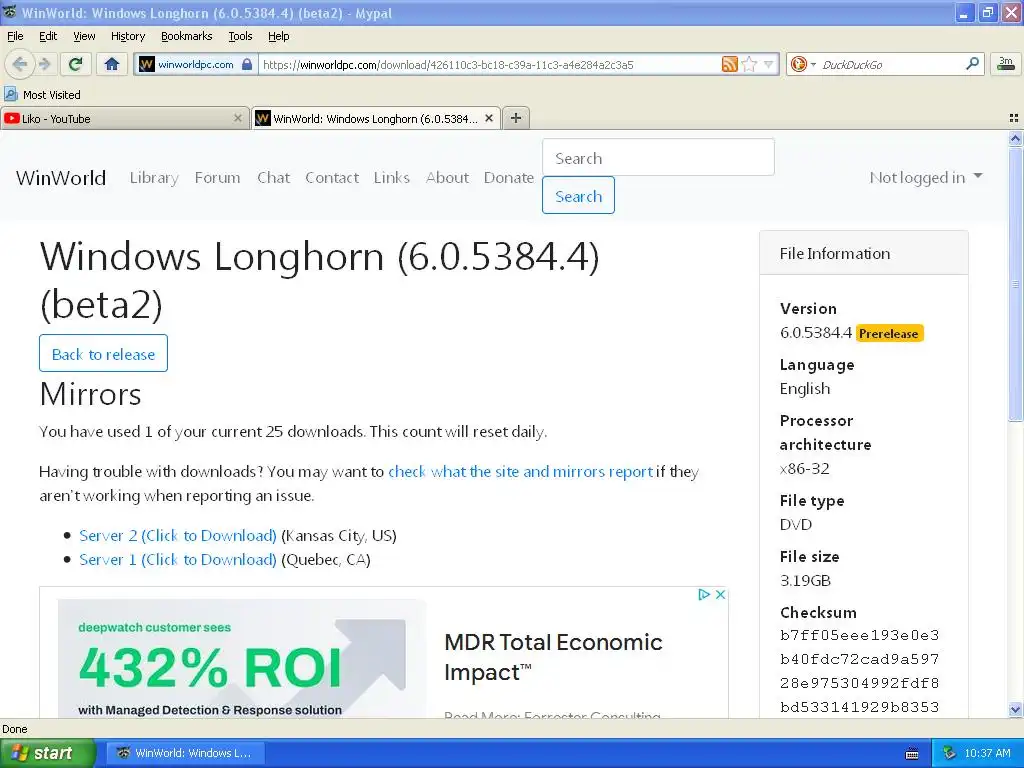1024x768 pixels.
Task: Open the Donate nav link
Action: tap(509, 178)
